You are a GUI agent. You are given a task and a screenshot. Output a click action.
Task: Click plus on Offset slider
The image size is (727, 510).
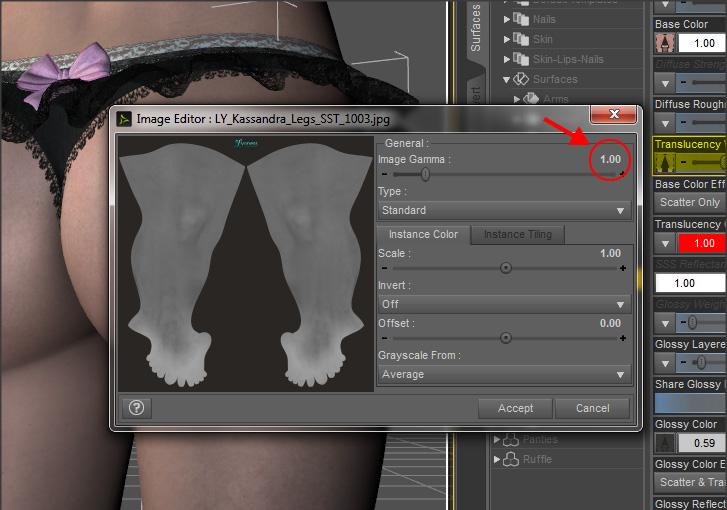click(623, 338)
